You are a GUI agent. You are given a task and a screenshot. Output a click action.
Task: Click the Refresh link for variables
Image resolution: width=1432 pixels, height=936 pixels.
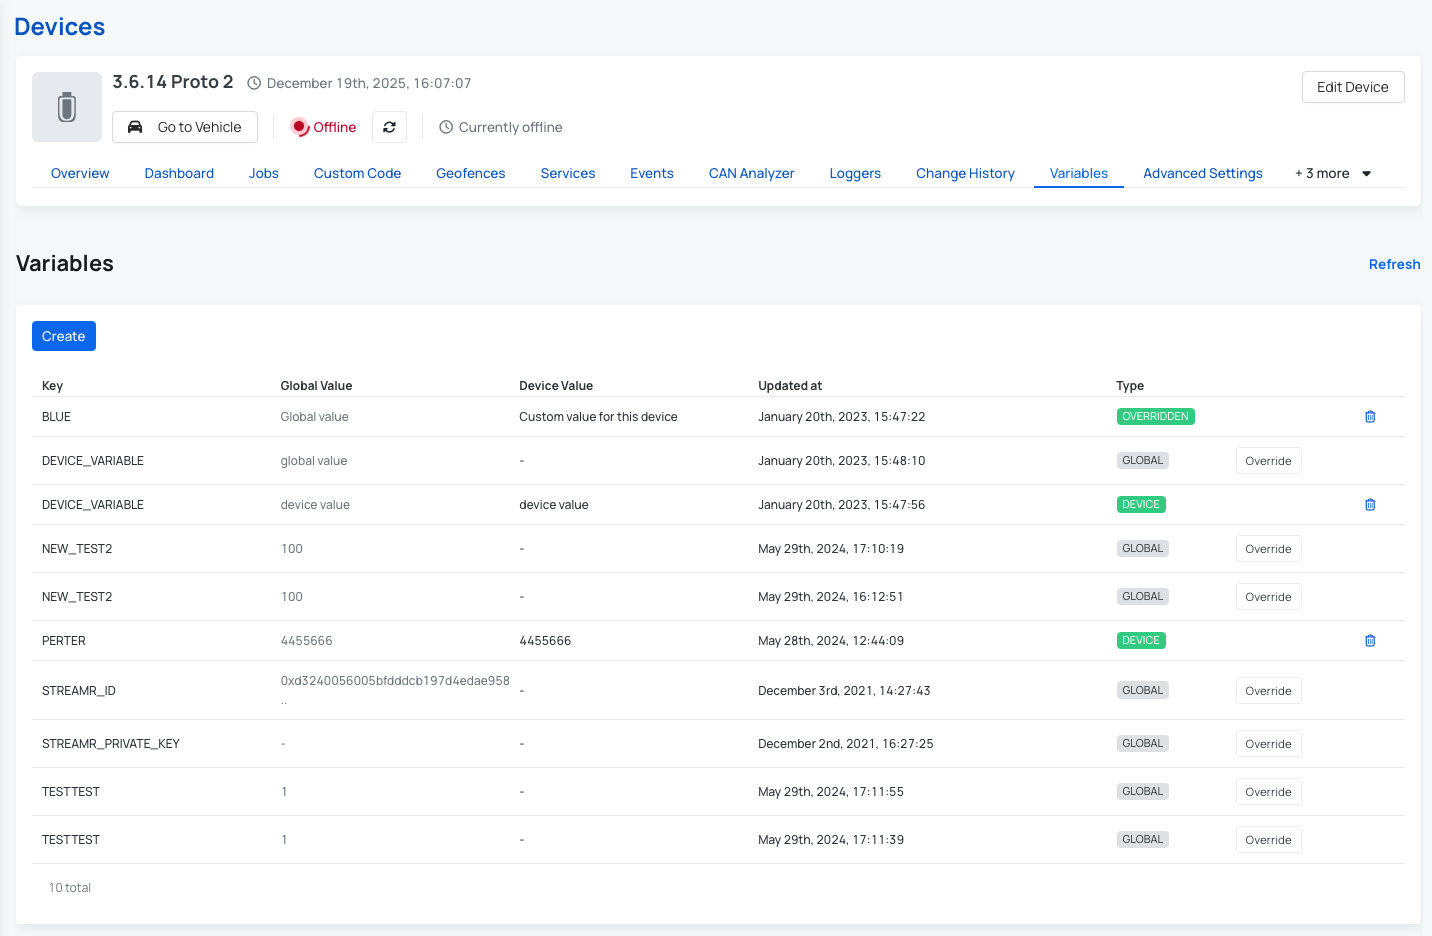(1394, 264)
